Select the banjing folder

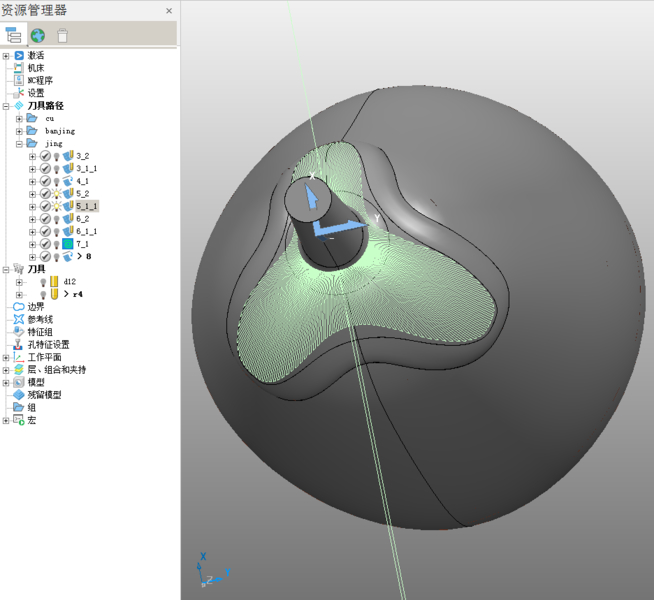click(59, 131)
